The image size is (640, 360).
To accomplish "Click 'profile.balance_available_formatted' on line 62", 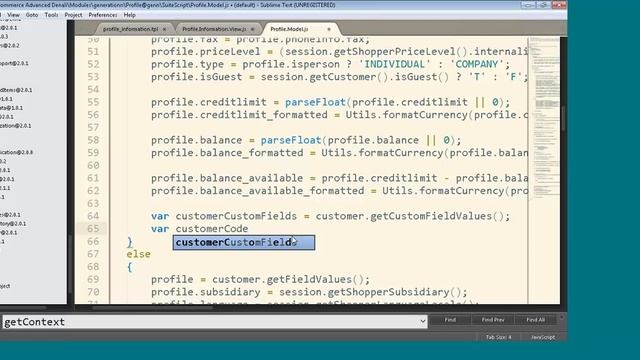I will pos(258,191).
